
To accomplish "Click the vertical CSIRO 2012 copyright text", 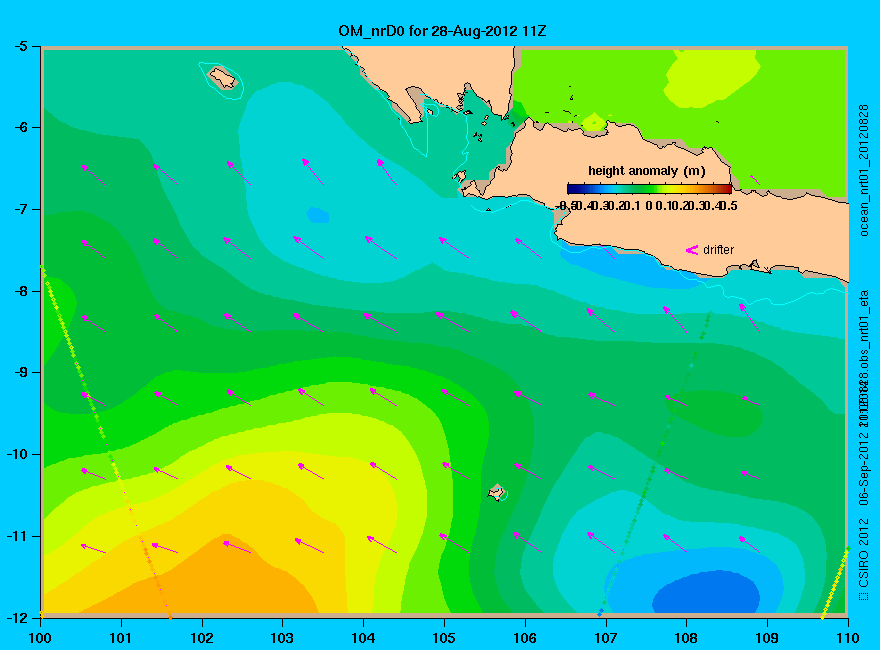I will point(864,560).
